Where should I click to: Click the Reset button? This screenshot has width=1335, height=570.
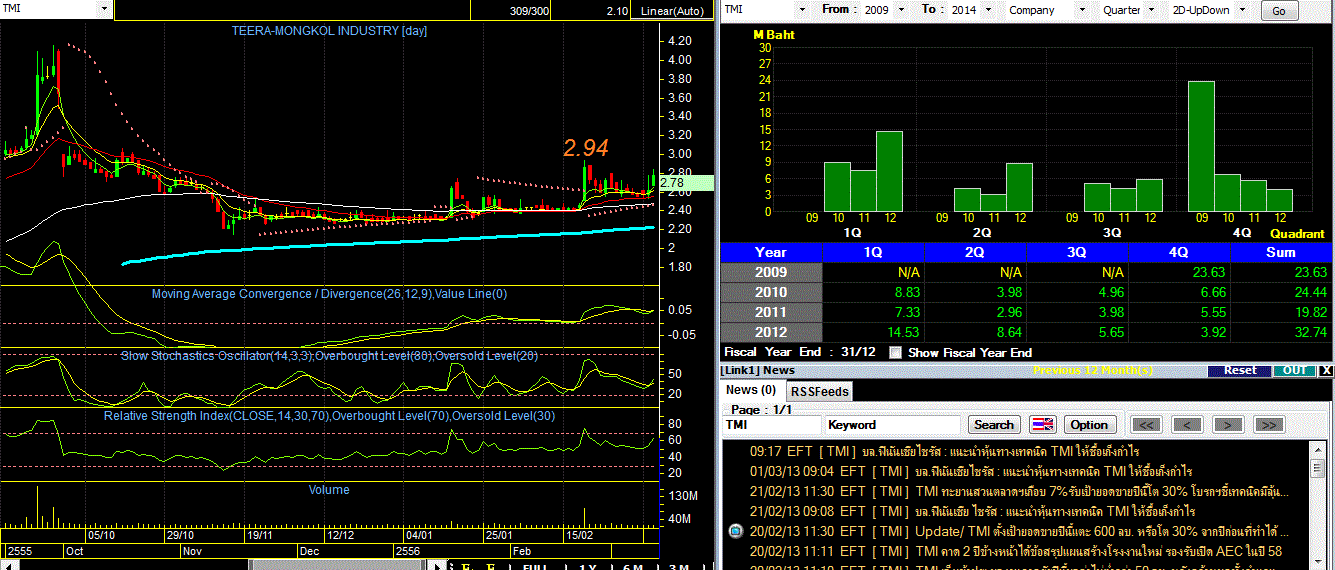point(1240,370)
